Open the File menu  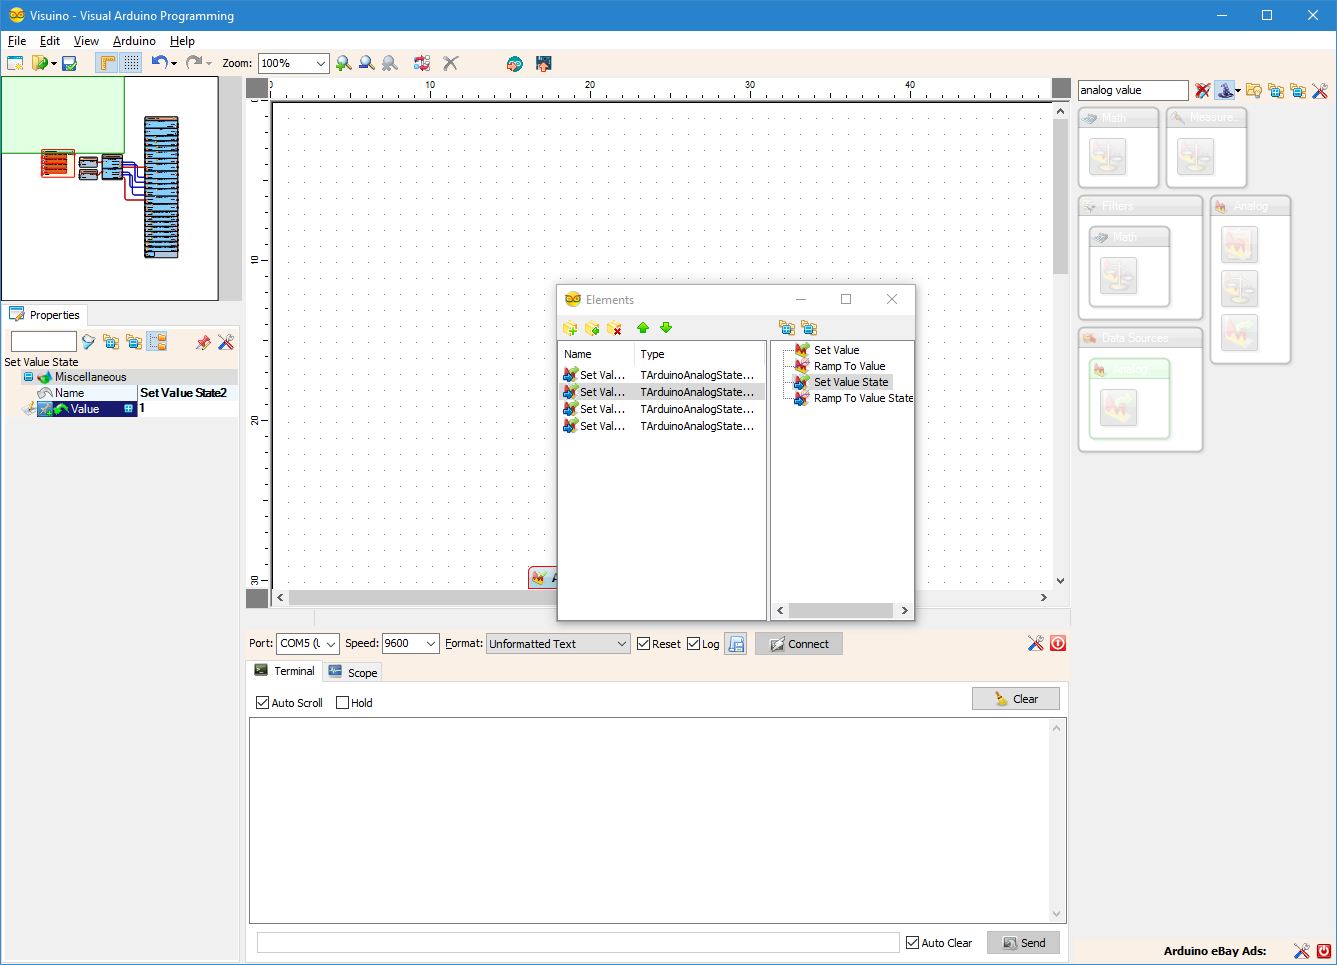[x=17, y=41]
